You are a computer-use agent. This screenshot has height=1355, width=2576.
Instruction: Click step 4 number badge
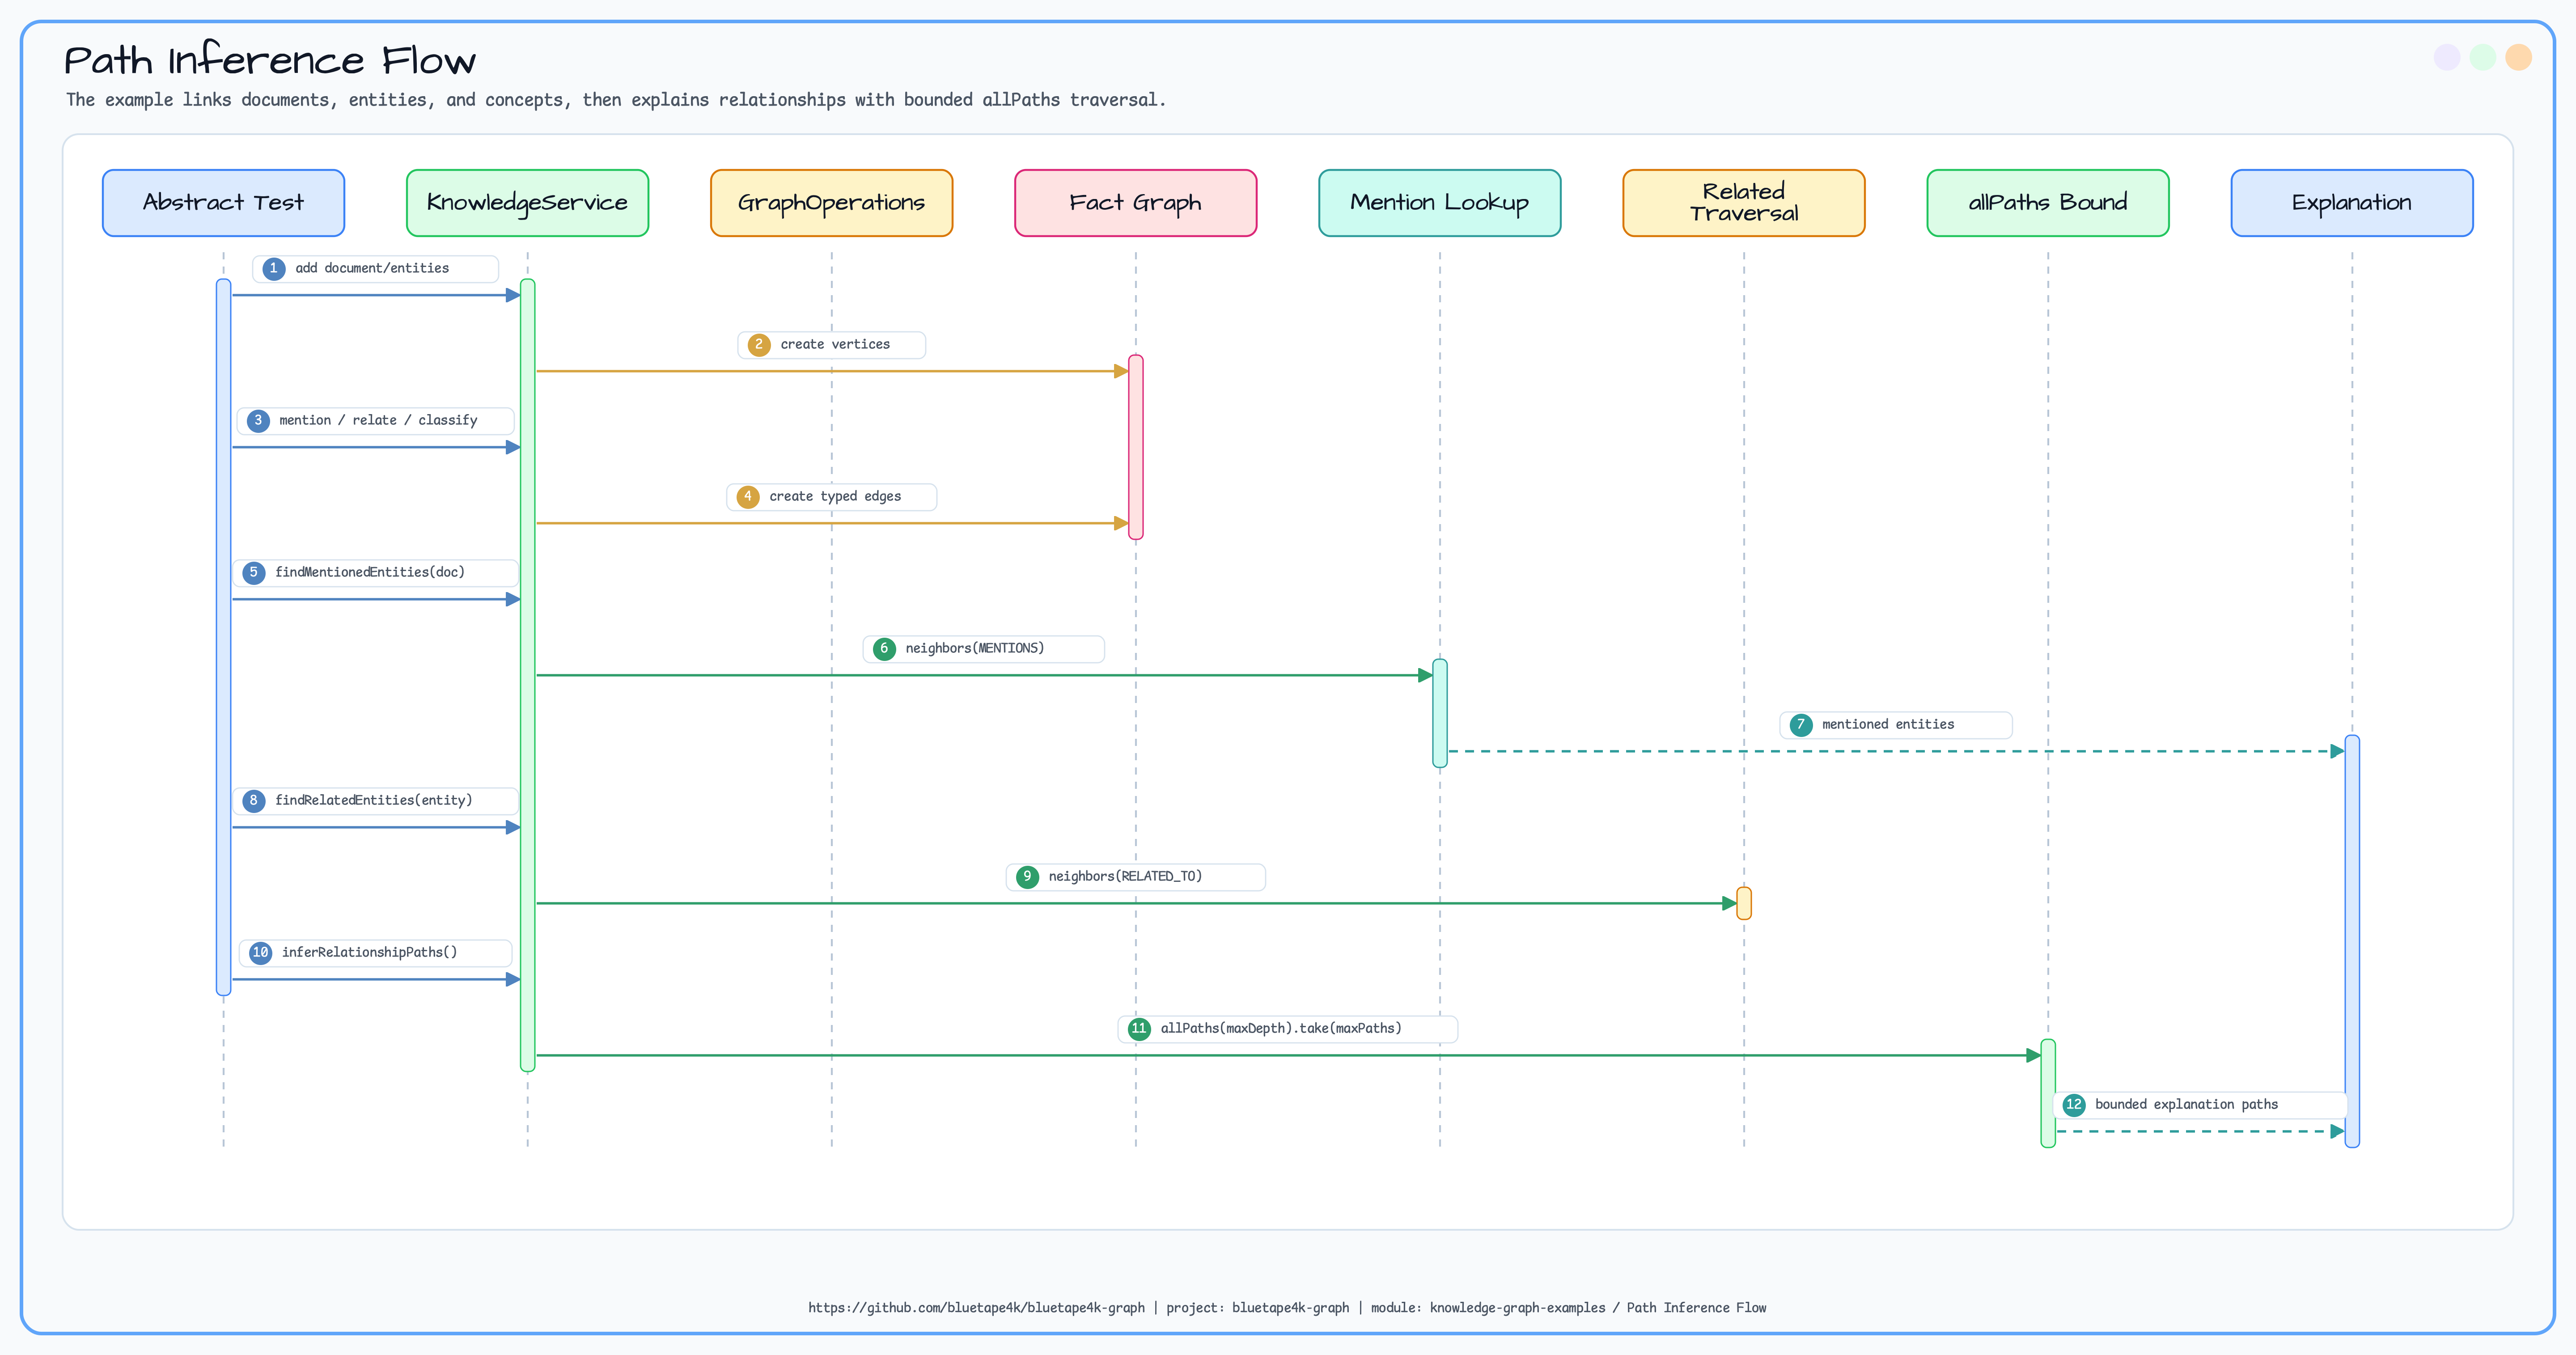748,497
